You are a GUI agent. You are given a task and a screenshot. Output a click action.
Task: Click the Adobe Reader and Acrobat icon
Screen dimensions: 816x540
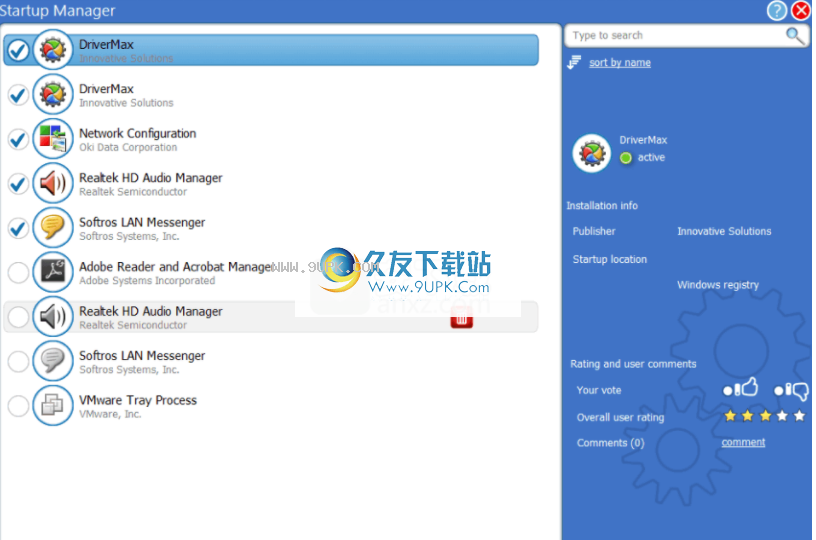[53, 272]
